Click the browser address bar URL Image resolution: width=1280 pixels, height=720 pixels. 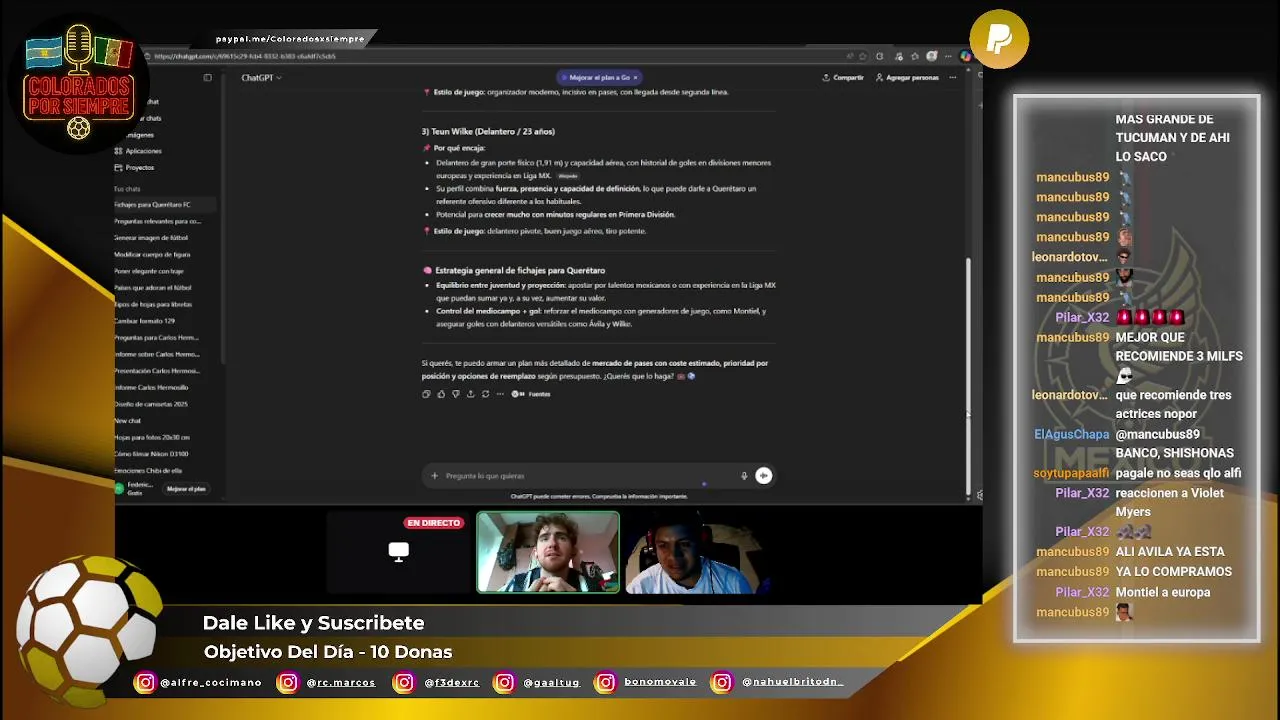click(245, 56)
